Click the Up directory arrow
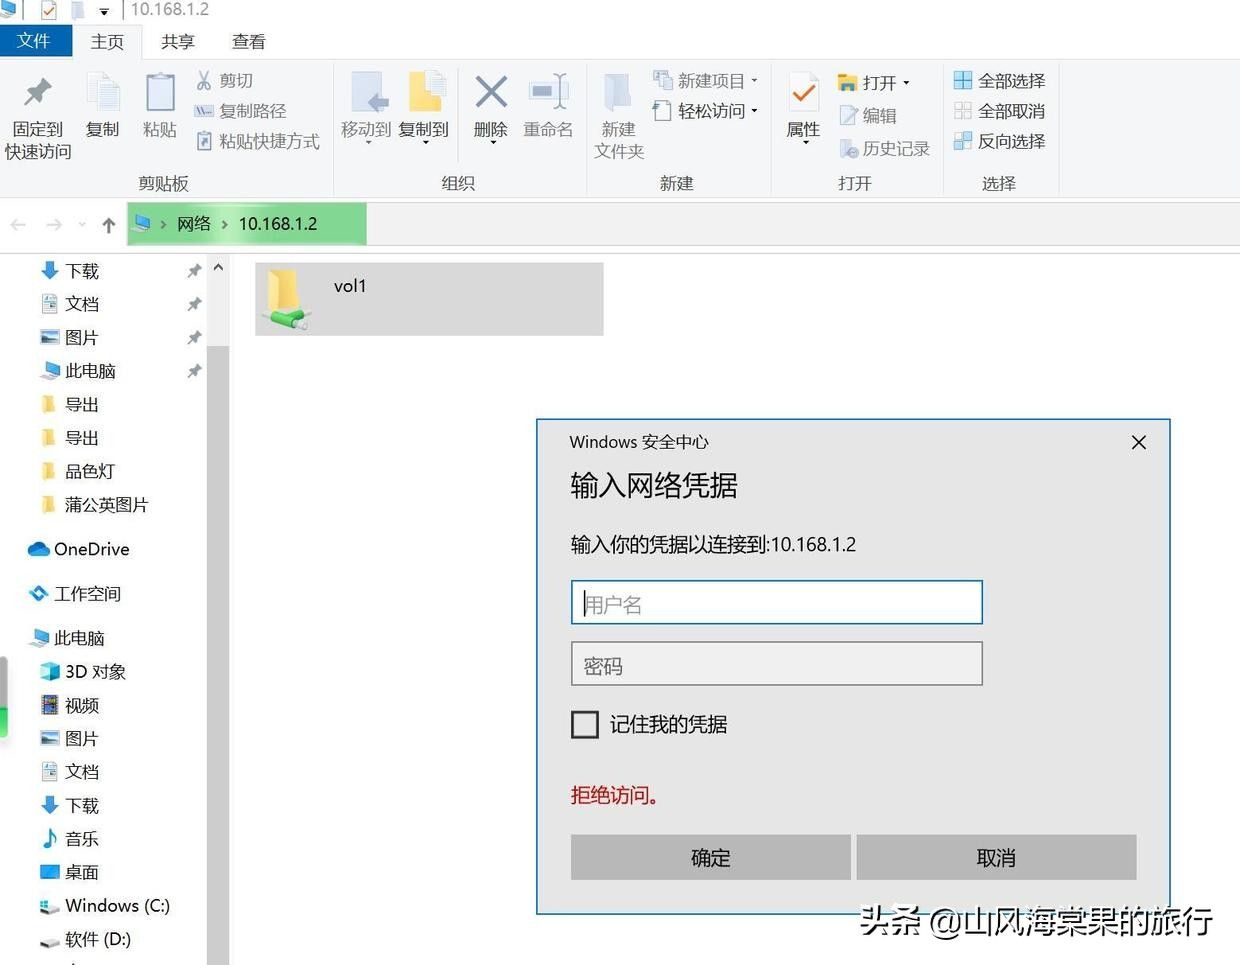Viewport: 1240px width, 965px height. click(x=108, y=225)
